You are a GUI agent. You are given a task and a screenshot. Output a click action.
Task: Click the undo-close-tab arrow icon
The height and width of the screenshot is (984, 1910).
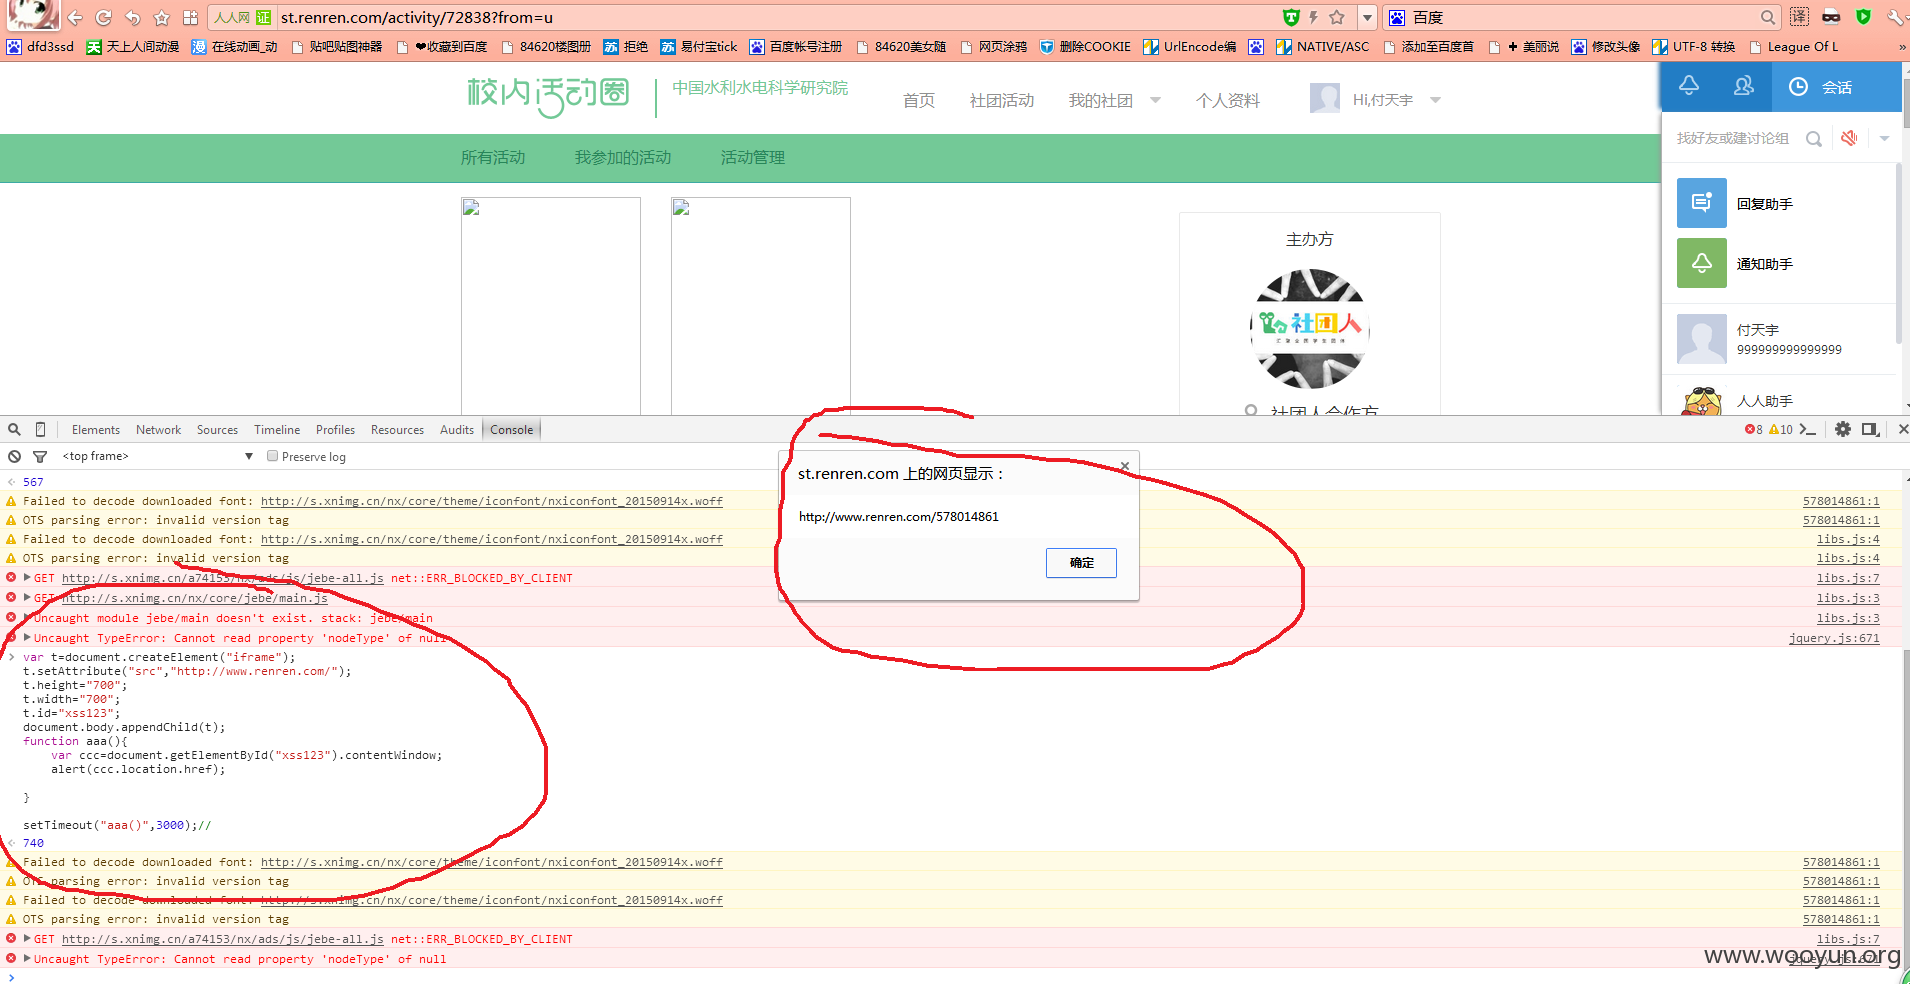(132, 17)
